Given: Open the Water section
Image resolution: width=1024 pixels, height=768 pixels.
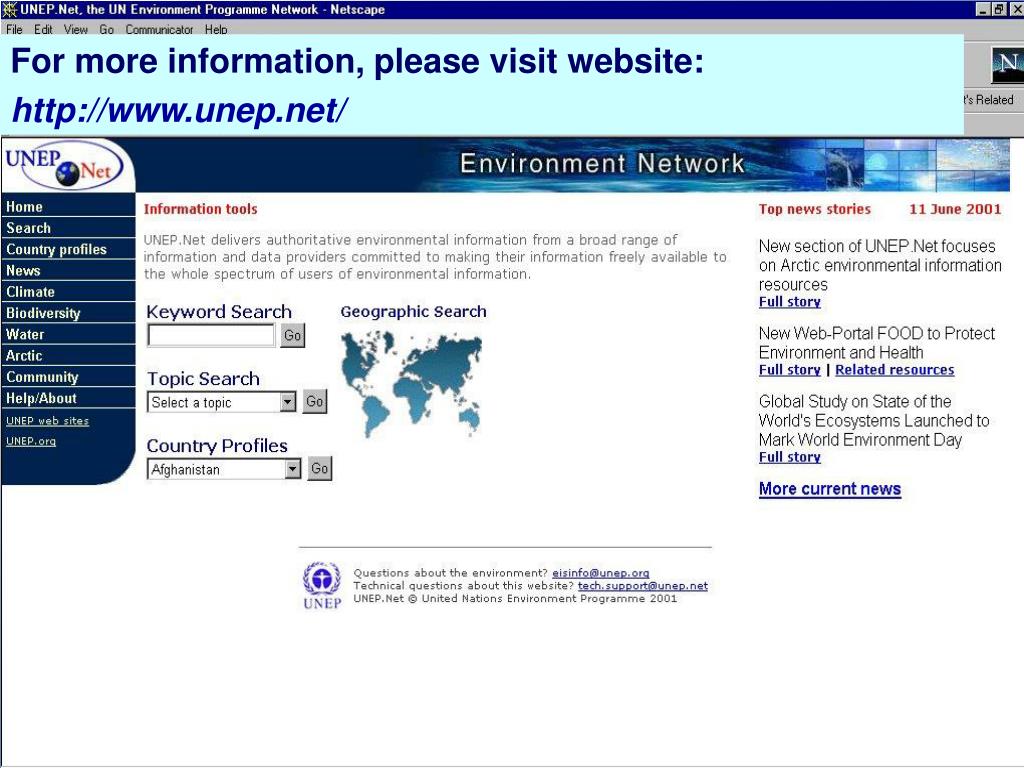Looking at the screenshot, I should tap(68, 334).
